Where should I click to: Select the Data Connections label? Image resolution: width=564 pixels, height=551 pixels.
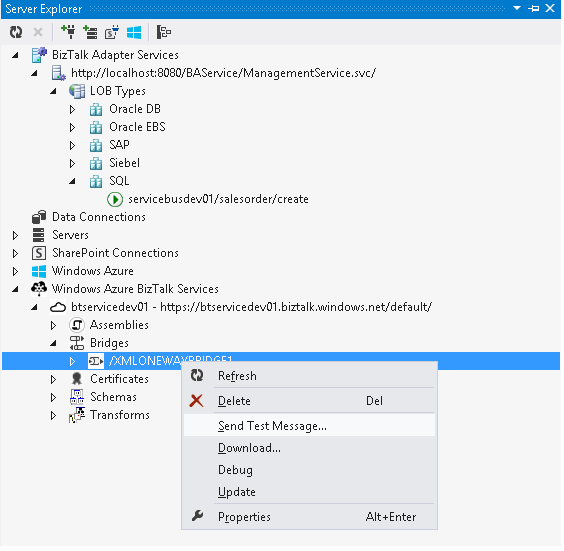click(x=99, y=218)
